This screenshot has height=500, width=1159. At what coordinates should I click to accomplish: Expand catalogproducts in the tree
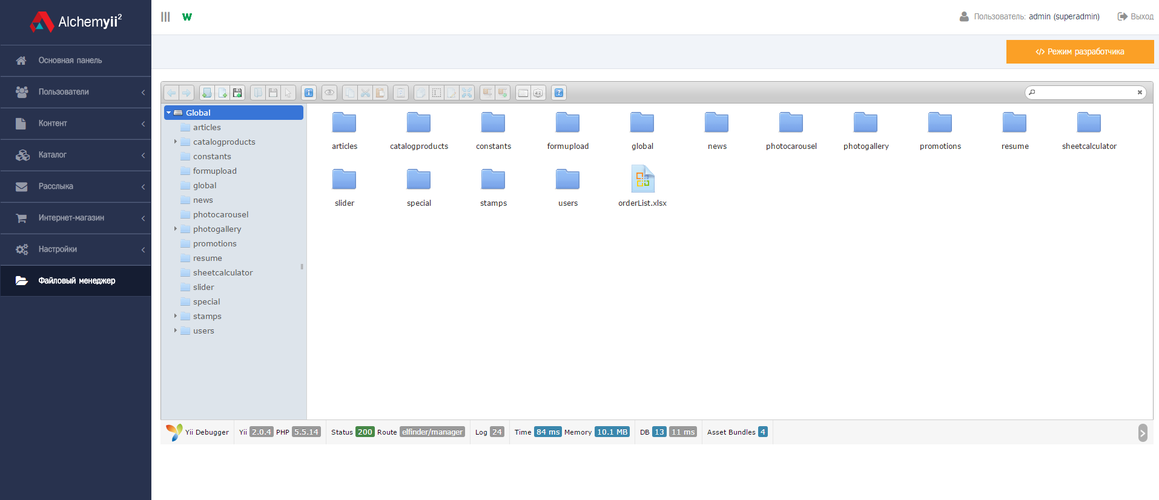tap(175, 141)
